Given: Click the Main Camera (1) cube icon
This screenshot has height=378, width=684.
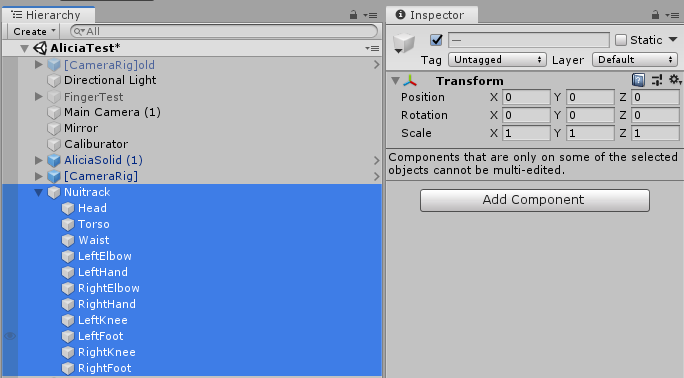Looking at the screenshot, I should [x=54, y=112].
